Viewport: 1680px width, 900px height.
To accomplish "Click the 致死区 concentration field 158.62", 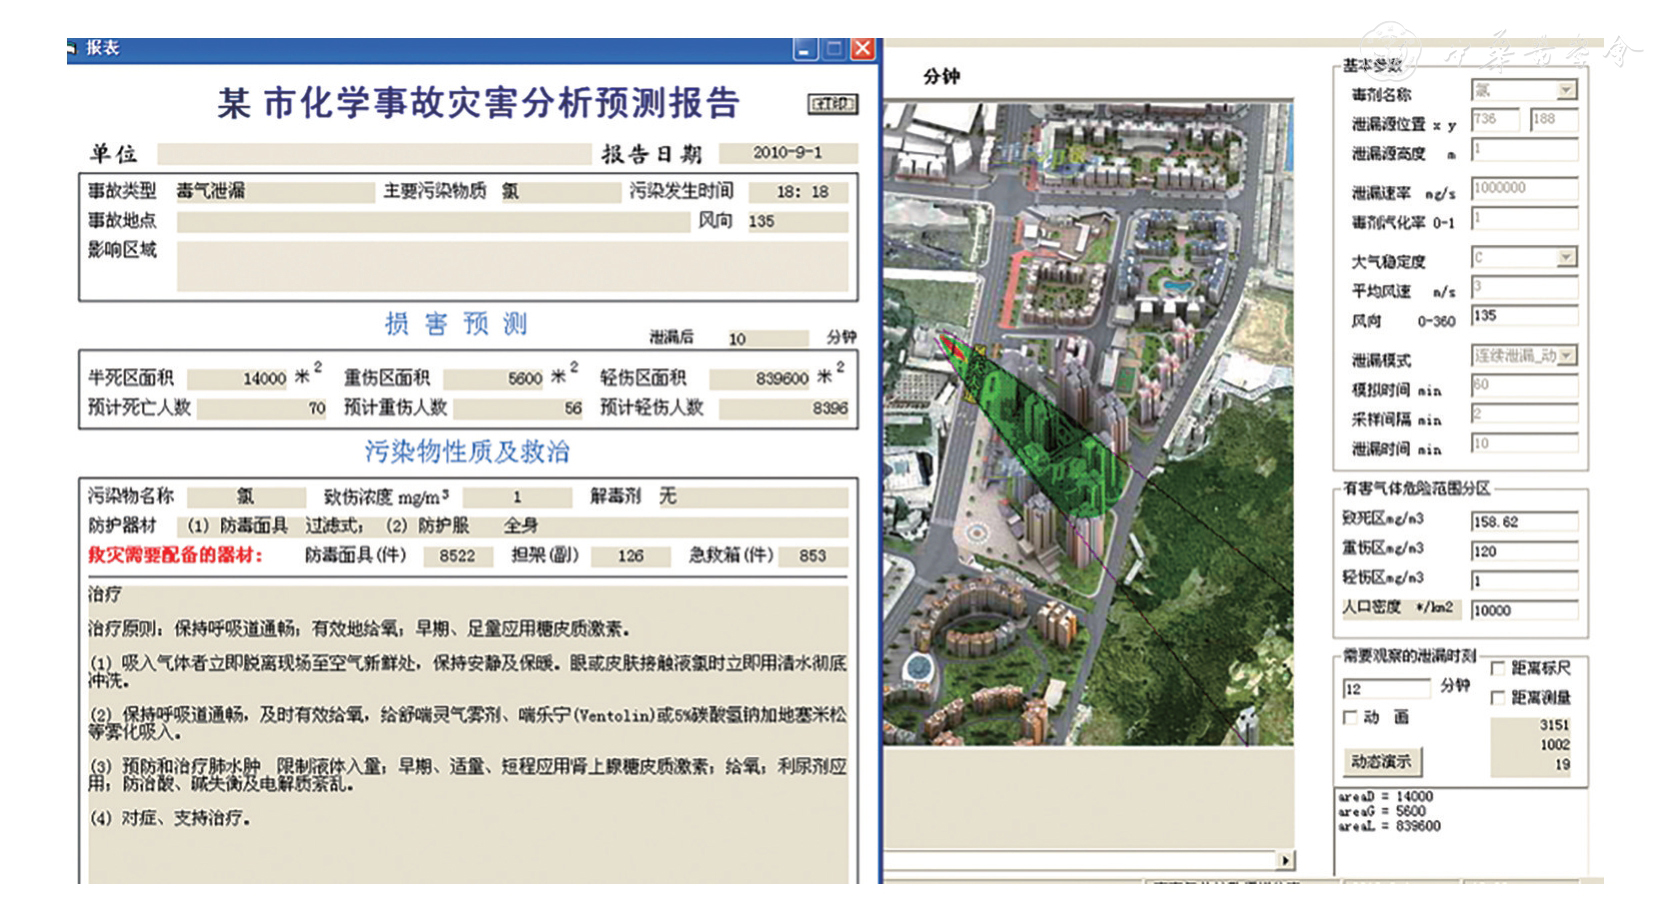I will [1523, 522].
